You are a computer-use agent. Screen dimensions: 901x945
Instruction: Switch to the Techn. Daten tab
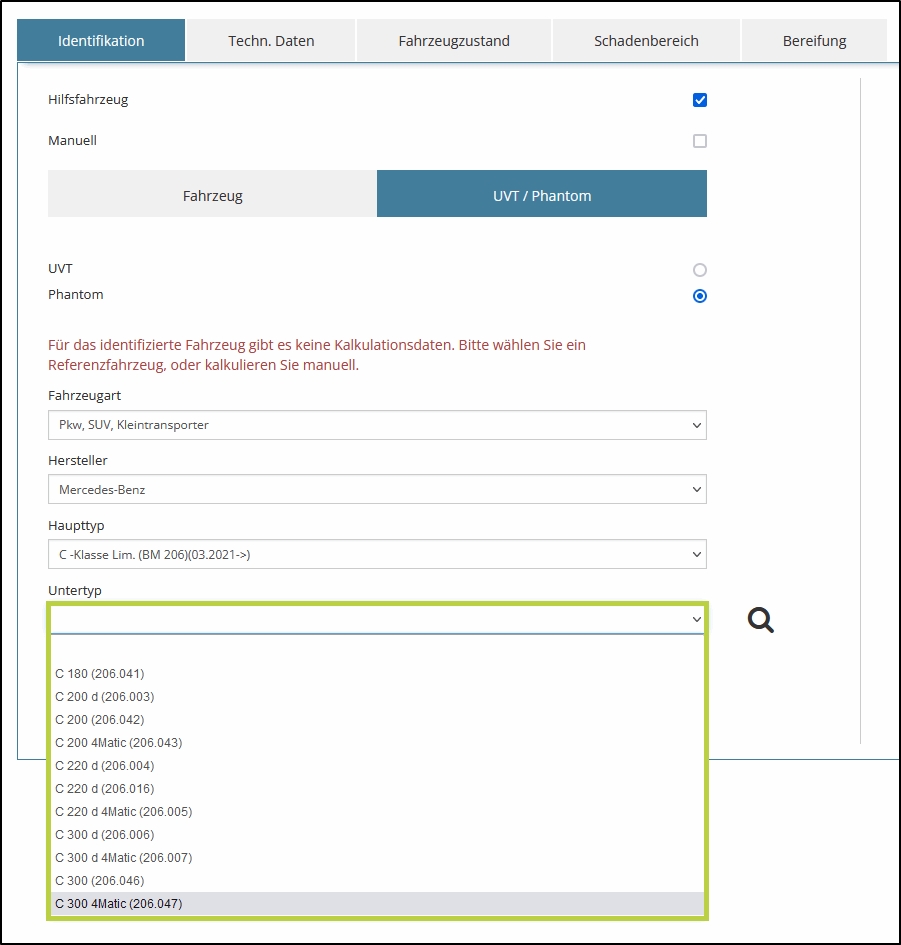(x=271, y=41)
